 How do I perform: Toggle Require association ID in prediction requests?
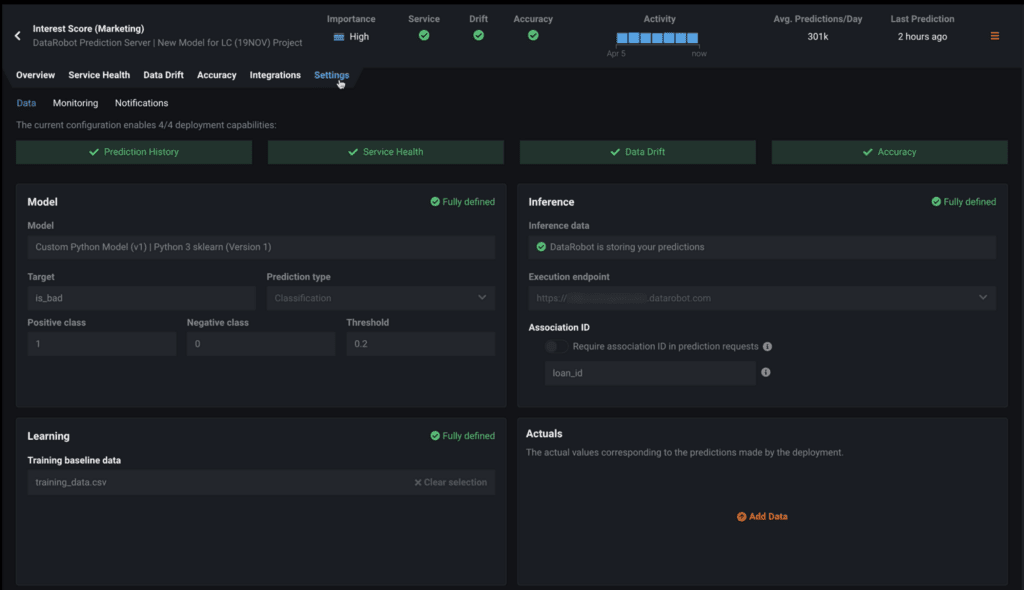[556, 346]
